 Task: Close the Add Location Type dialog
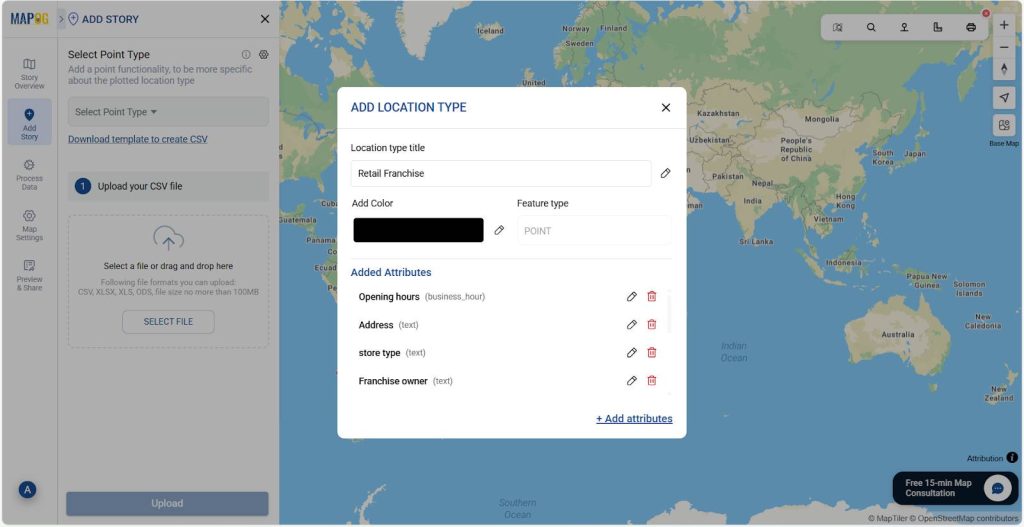coord(665,108)
